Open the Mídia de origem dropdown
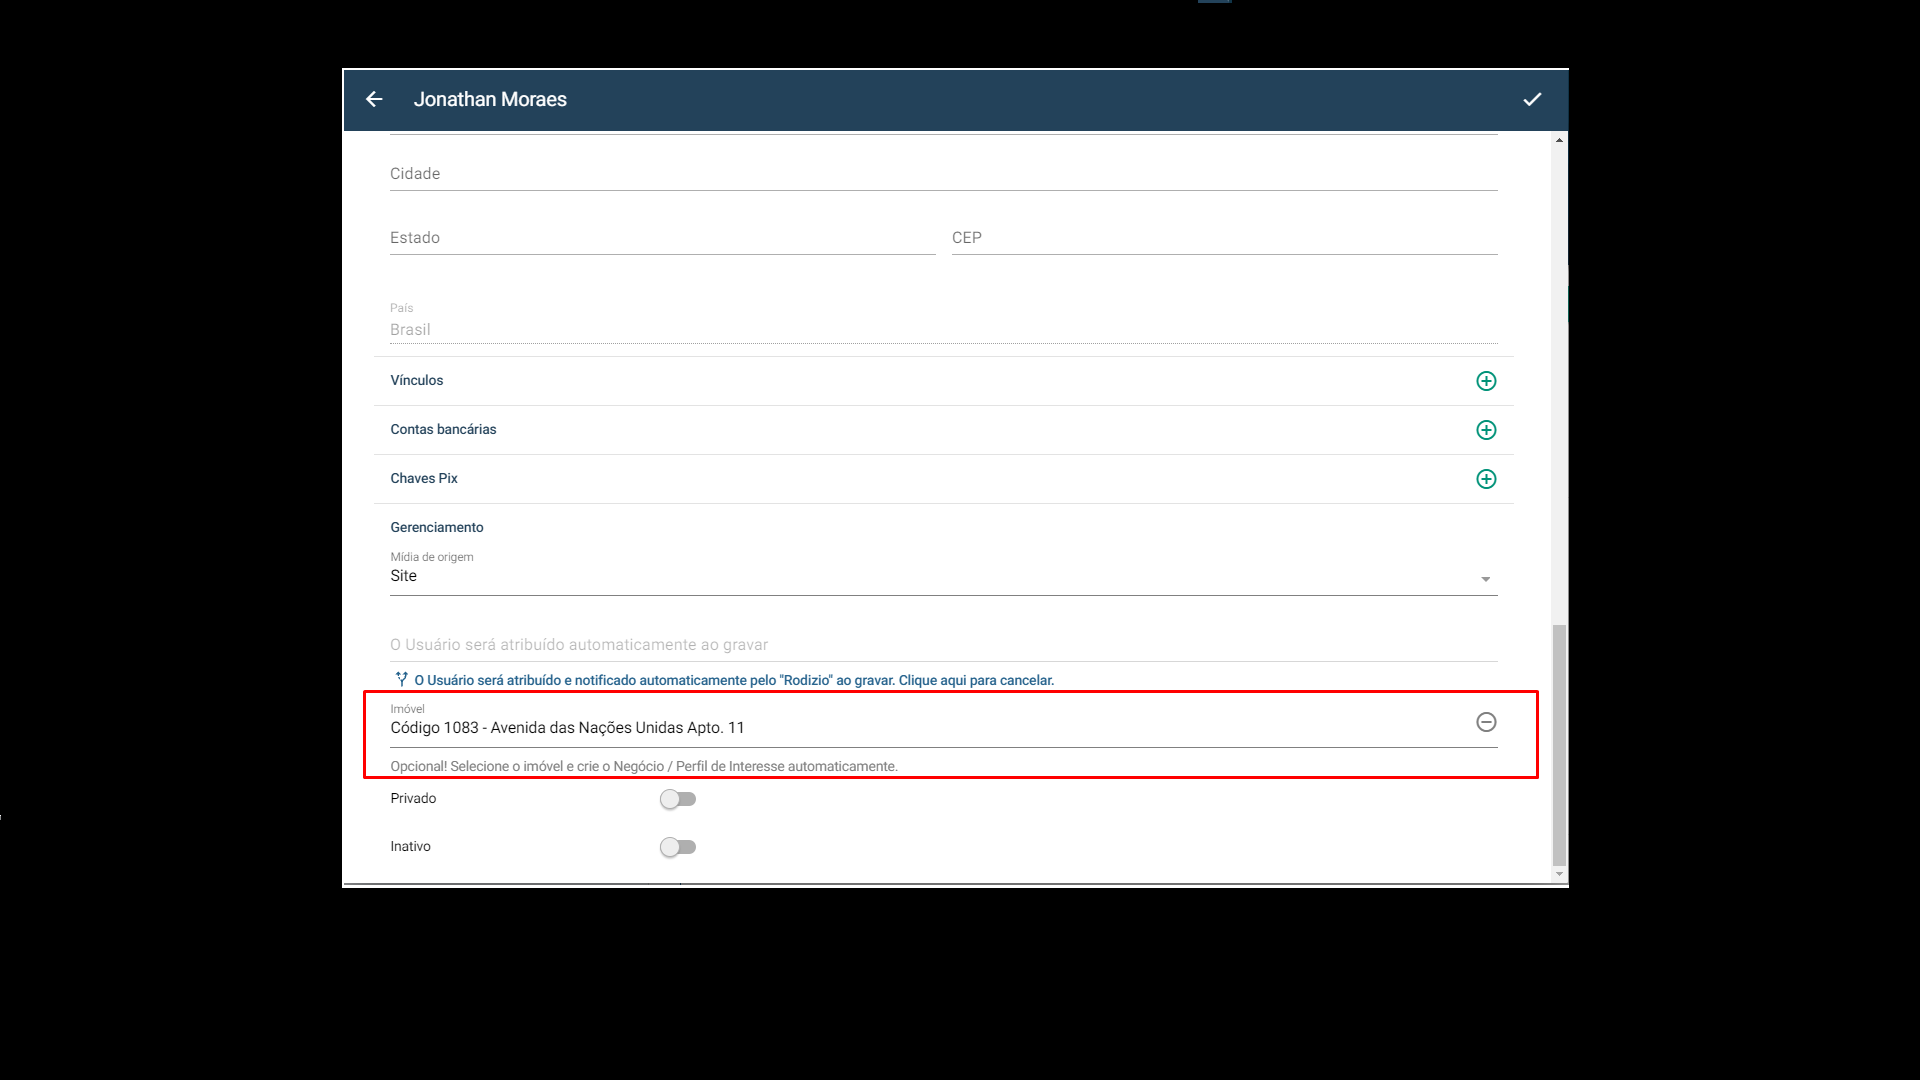 tap(943, 576)
